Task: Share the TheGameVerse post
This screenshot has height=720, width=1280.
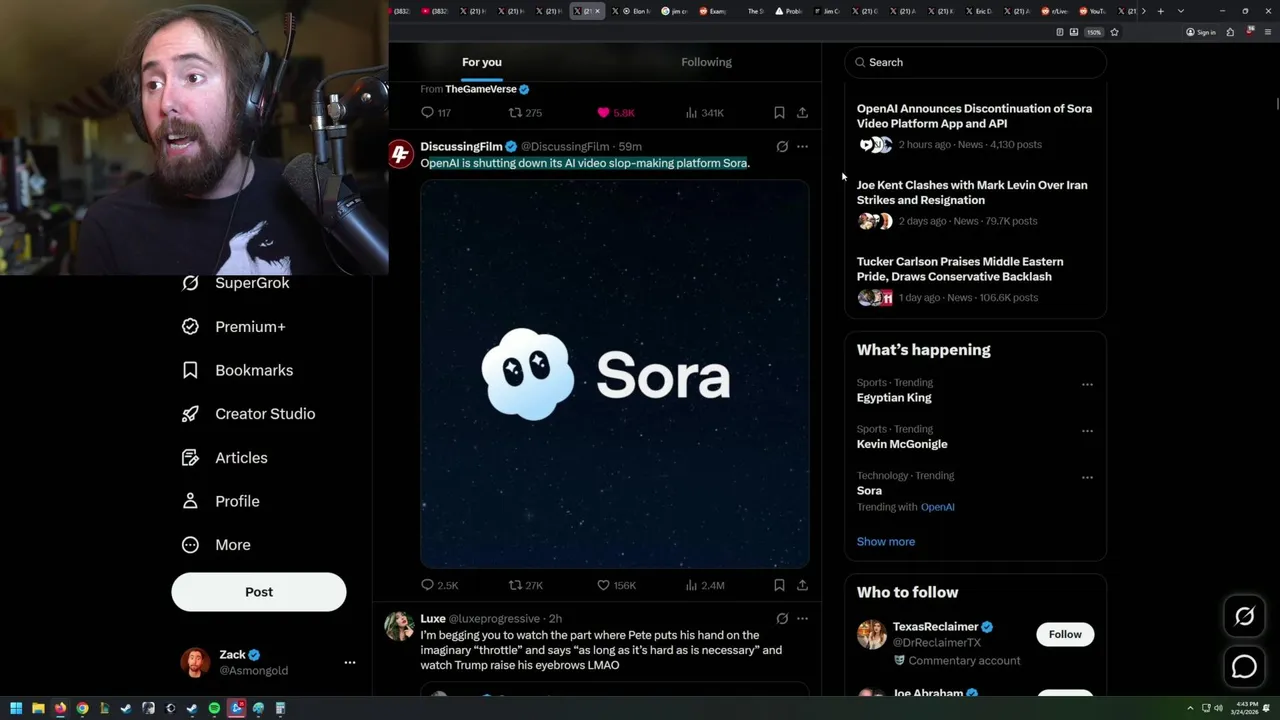Action: 802,113
